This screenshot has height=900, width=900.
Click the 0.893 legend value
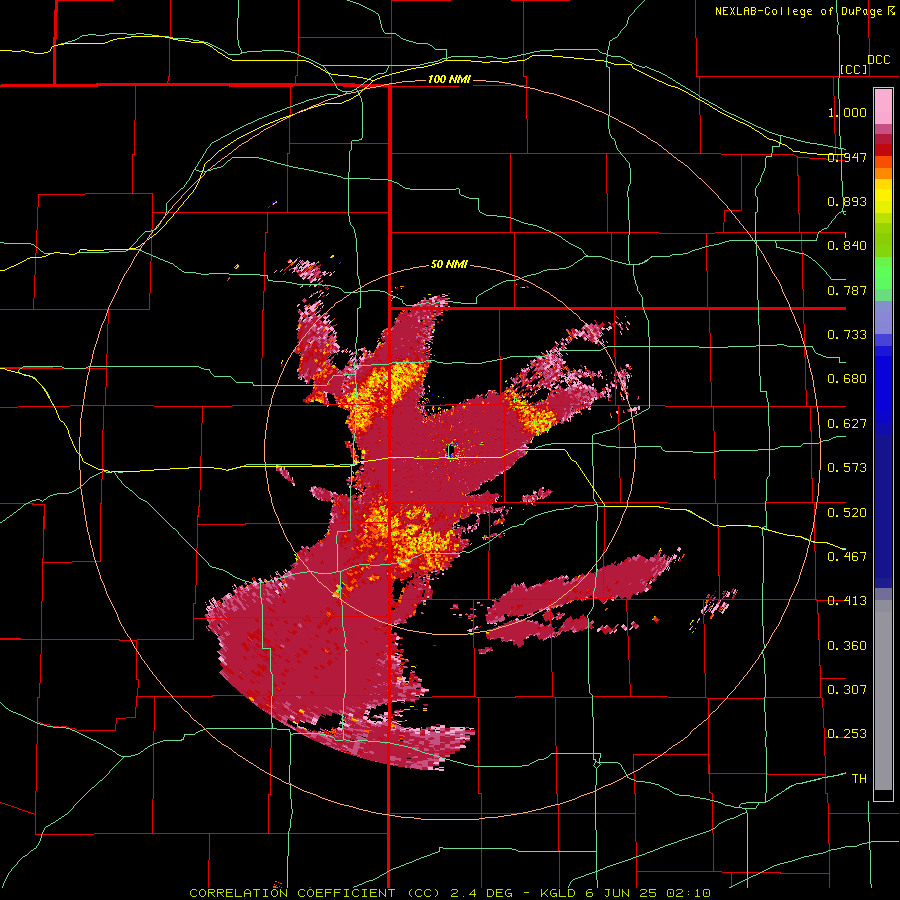[847, 201]
